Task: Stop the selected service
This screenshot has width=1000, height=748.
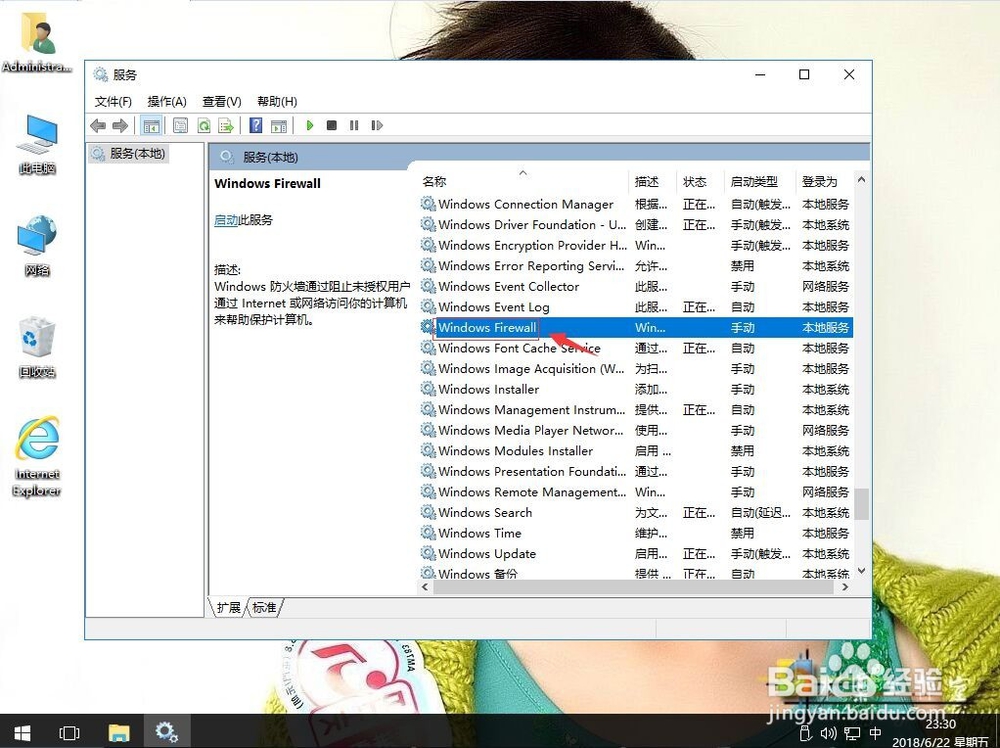Action: [332, 125]
